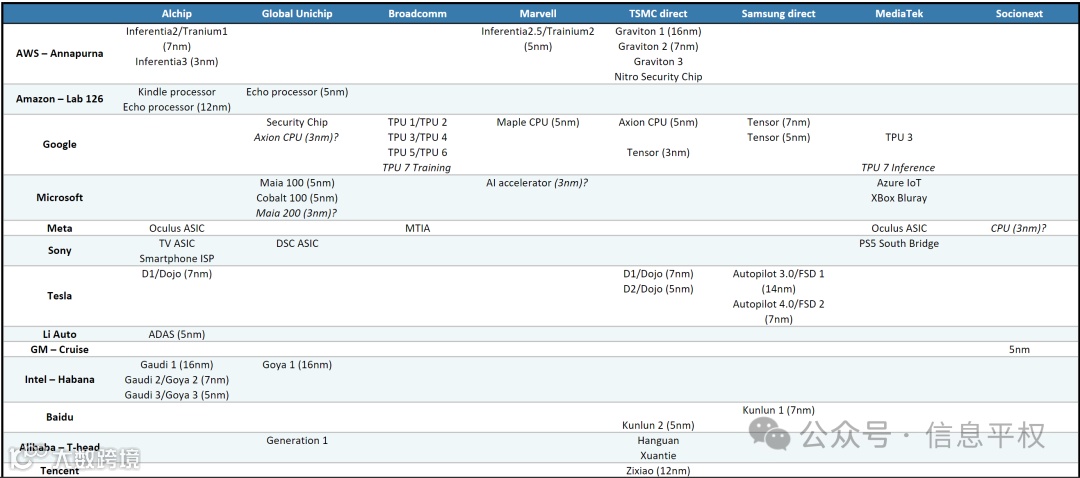Select Tensor (7nm) under Samsung direct

click(x=778, y=122)
